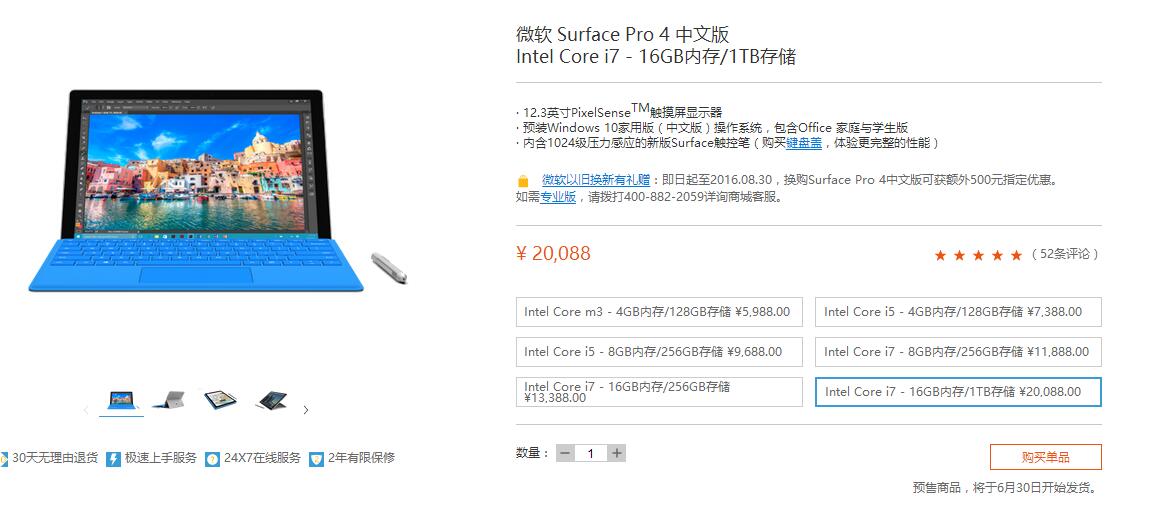Open the 键盘盖 keyboard cover link
Screen dimensions: 1160x507
803,143
